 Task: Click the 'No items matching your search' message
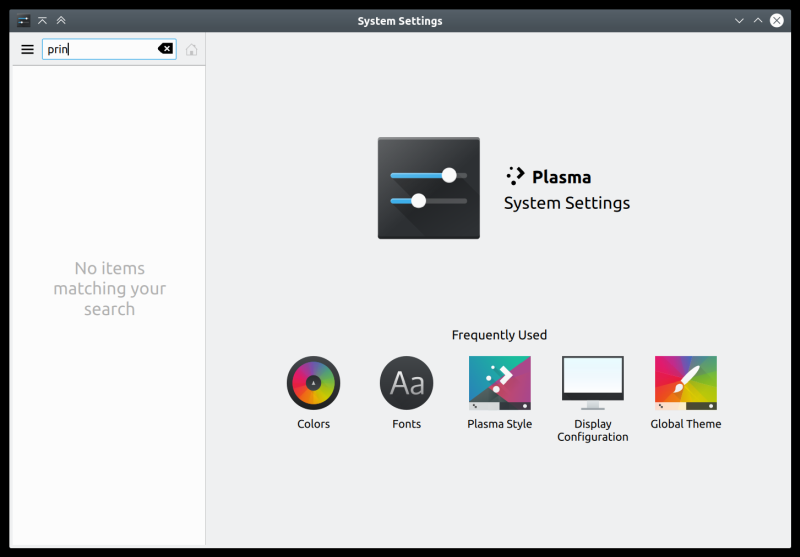point(110,289)
